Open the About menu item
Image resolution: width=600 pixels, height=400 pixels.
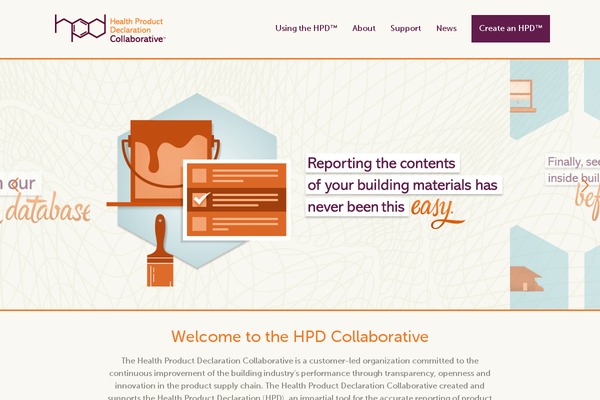364,28
